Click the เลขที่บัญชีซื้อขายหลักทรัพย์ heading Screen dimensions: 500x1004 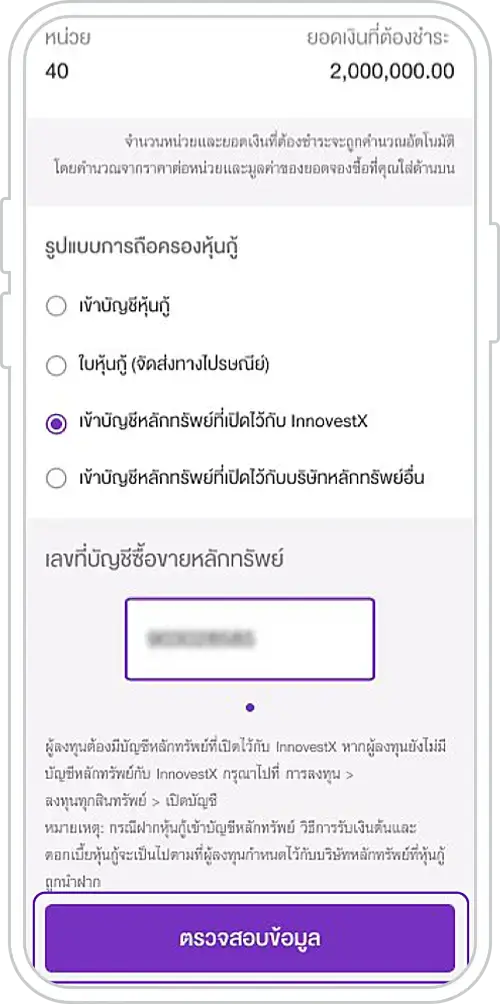(x=165, y=560)
